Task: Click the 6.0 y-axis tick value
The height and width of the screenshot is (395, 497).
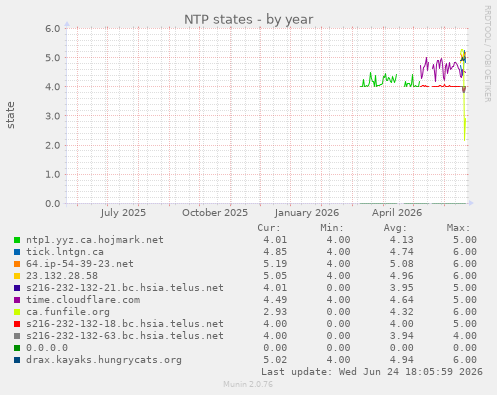Action: pyautogui.click(x=53, y=28)
